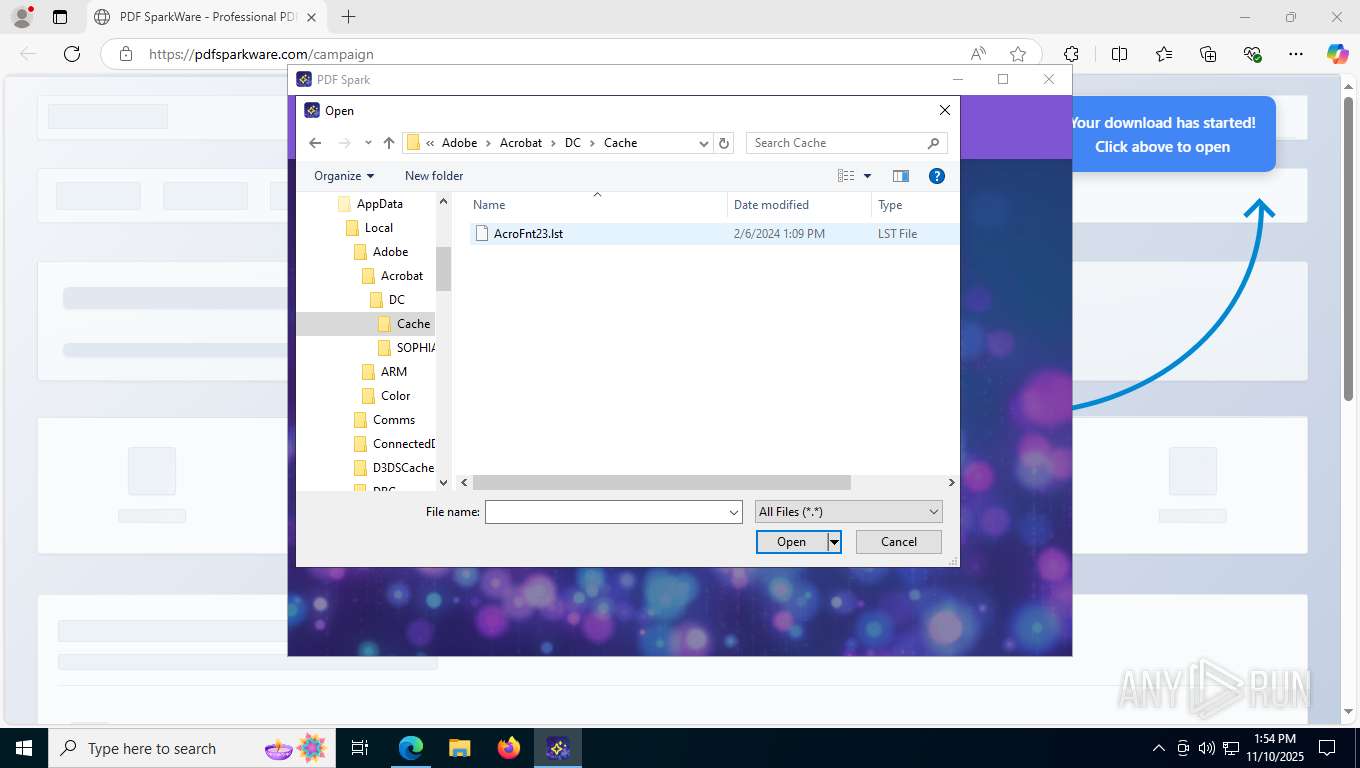The width and height of the screenshot is (1360, 768).
Task: Go up one folder level
Action: point(389,143)
